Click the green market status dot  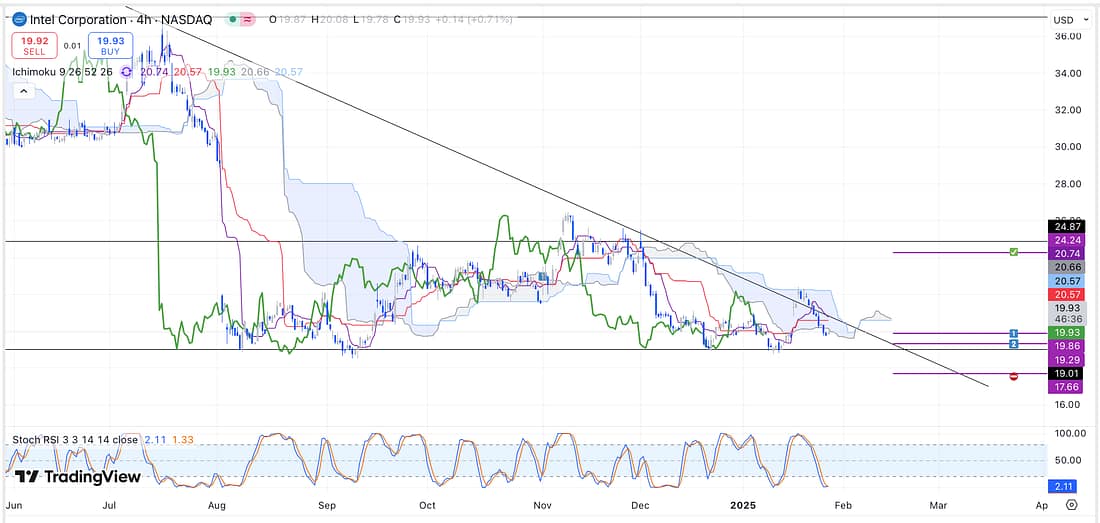point(232,19)
